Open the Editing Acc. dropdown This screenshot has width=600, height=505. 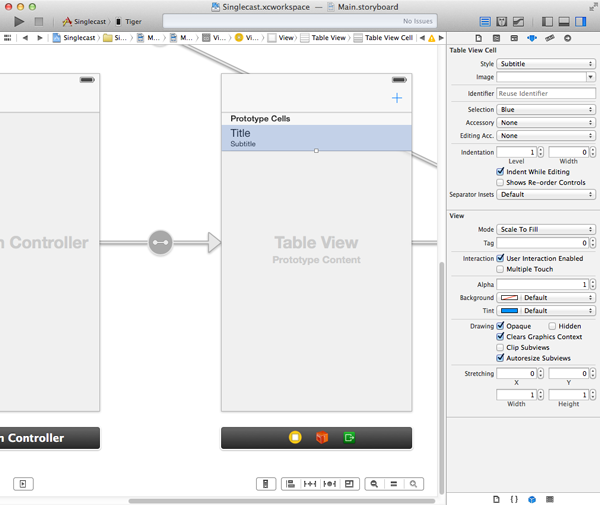(x=546, y=136)
